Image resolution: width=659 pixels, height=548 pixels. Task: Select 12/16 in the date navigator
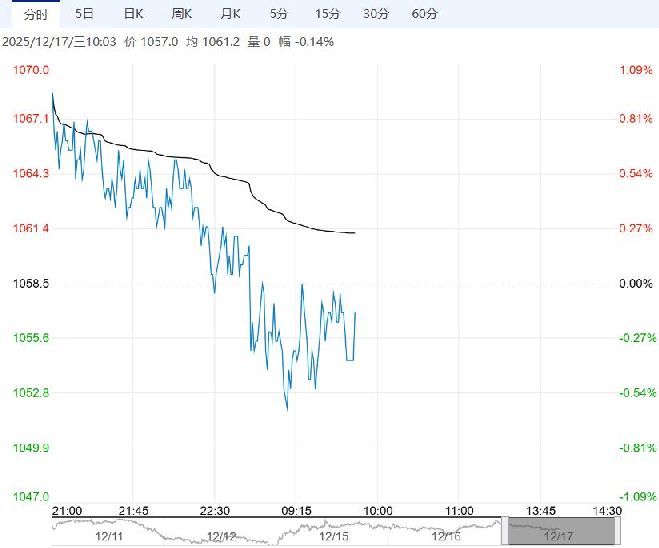[445, 536]
